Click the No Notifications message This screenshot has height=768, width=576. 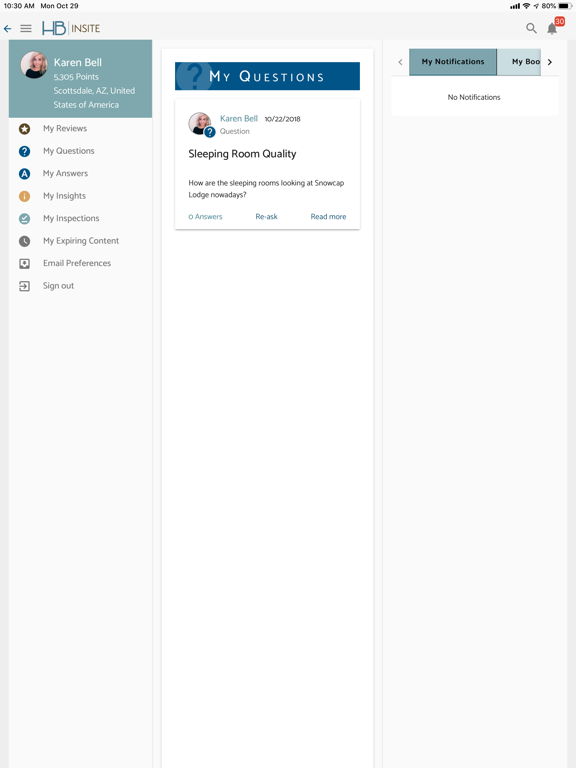474,97
